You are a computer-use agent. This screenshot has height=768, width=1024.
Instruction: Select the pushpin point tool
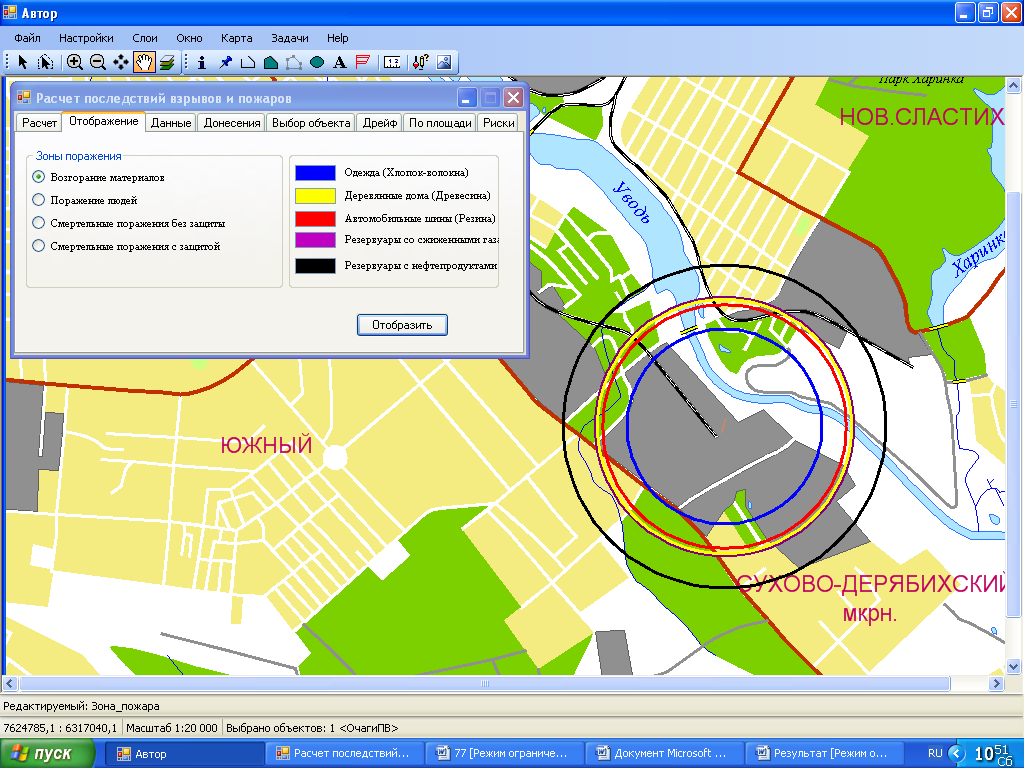(225, 62)
